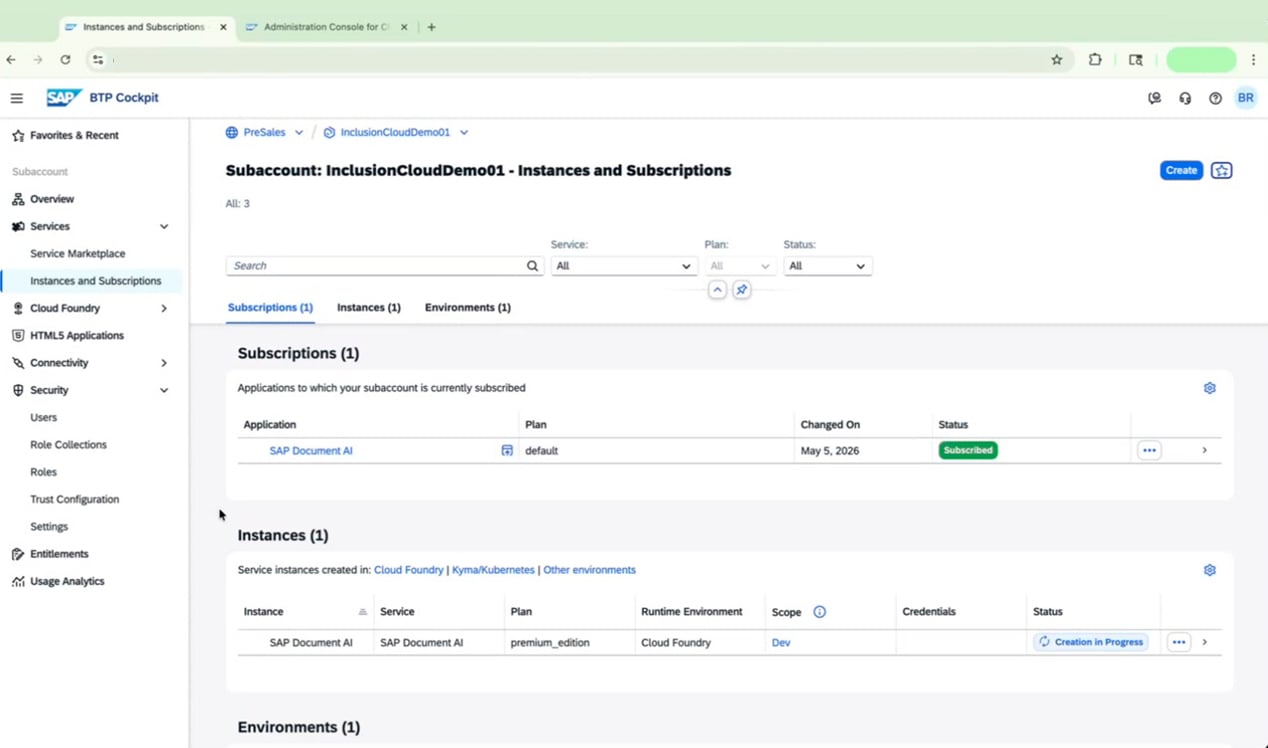Open a new browser tab
The height and width of the screenshot is (748, 1268).
point(431,27)
